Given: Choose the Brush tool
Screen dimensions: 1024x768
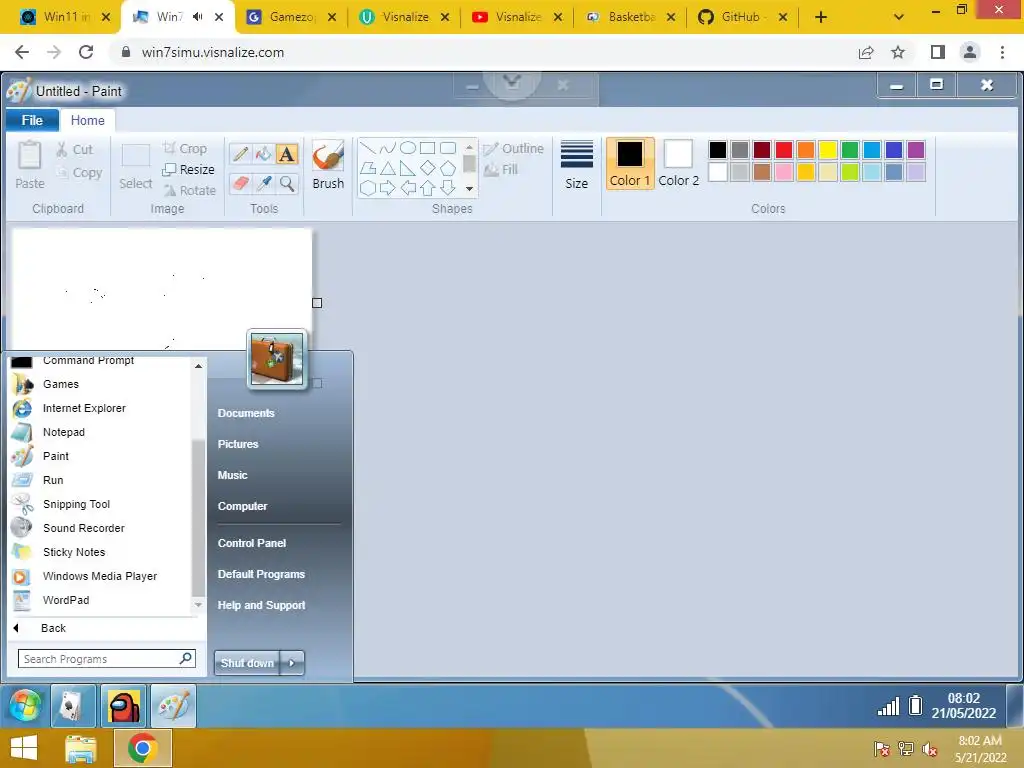Looking at the screenshot, I should [x=328, y=166].
